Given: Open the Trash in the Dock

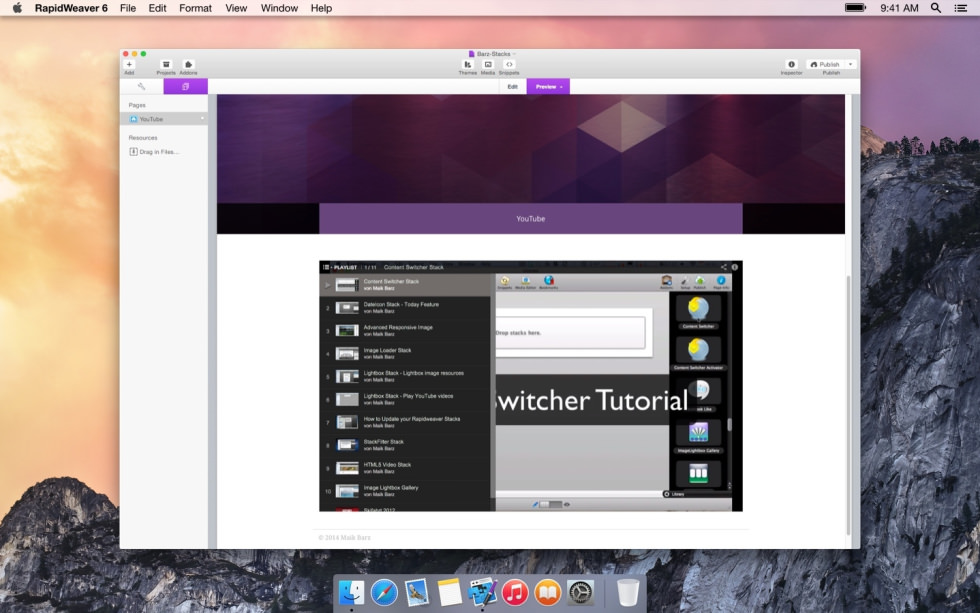Looking at the screenshot, I should [628, 592].
